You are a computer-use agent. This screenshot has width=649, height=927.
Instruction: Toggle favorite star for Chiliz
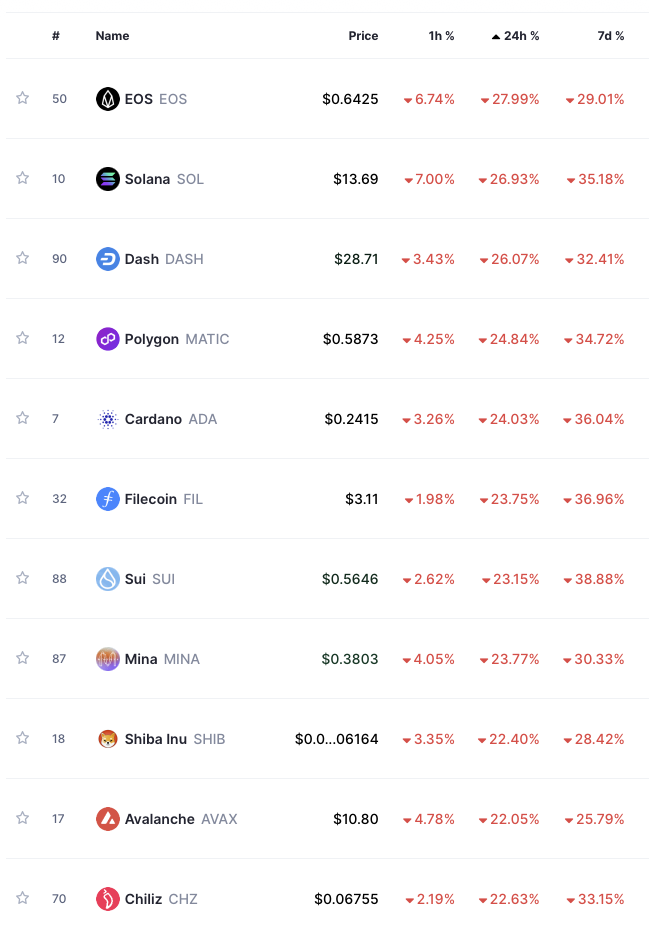[22, 898]
